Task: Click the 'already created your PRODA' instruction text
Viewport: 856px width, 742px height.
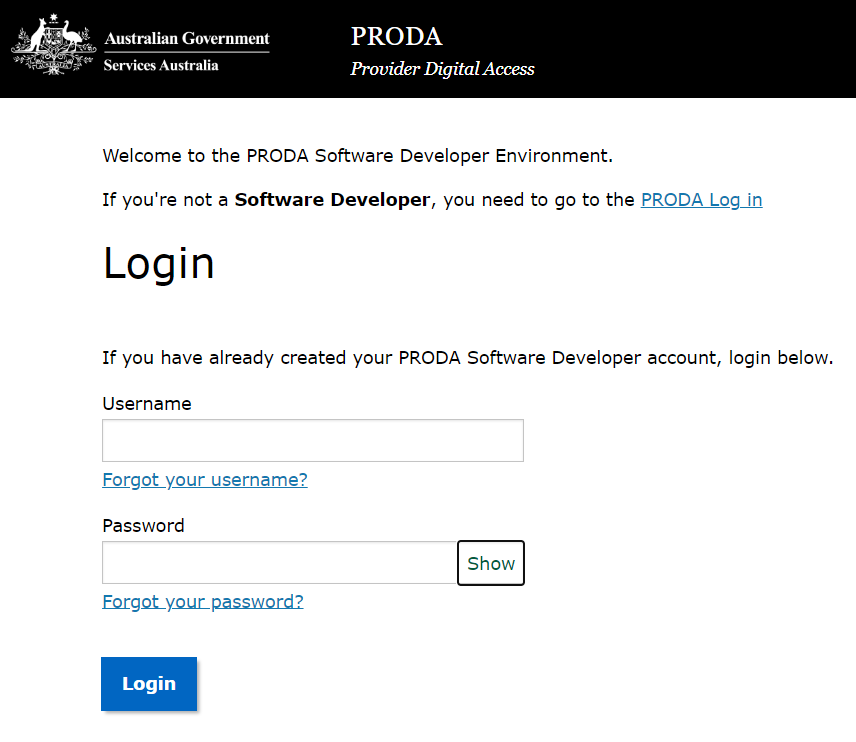Action: tap(468, 358)
